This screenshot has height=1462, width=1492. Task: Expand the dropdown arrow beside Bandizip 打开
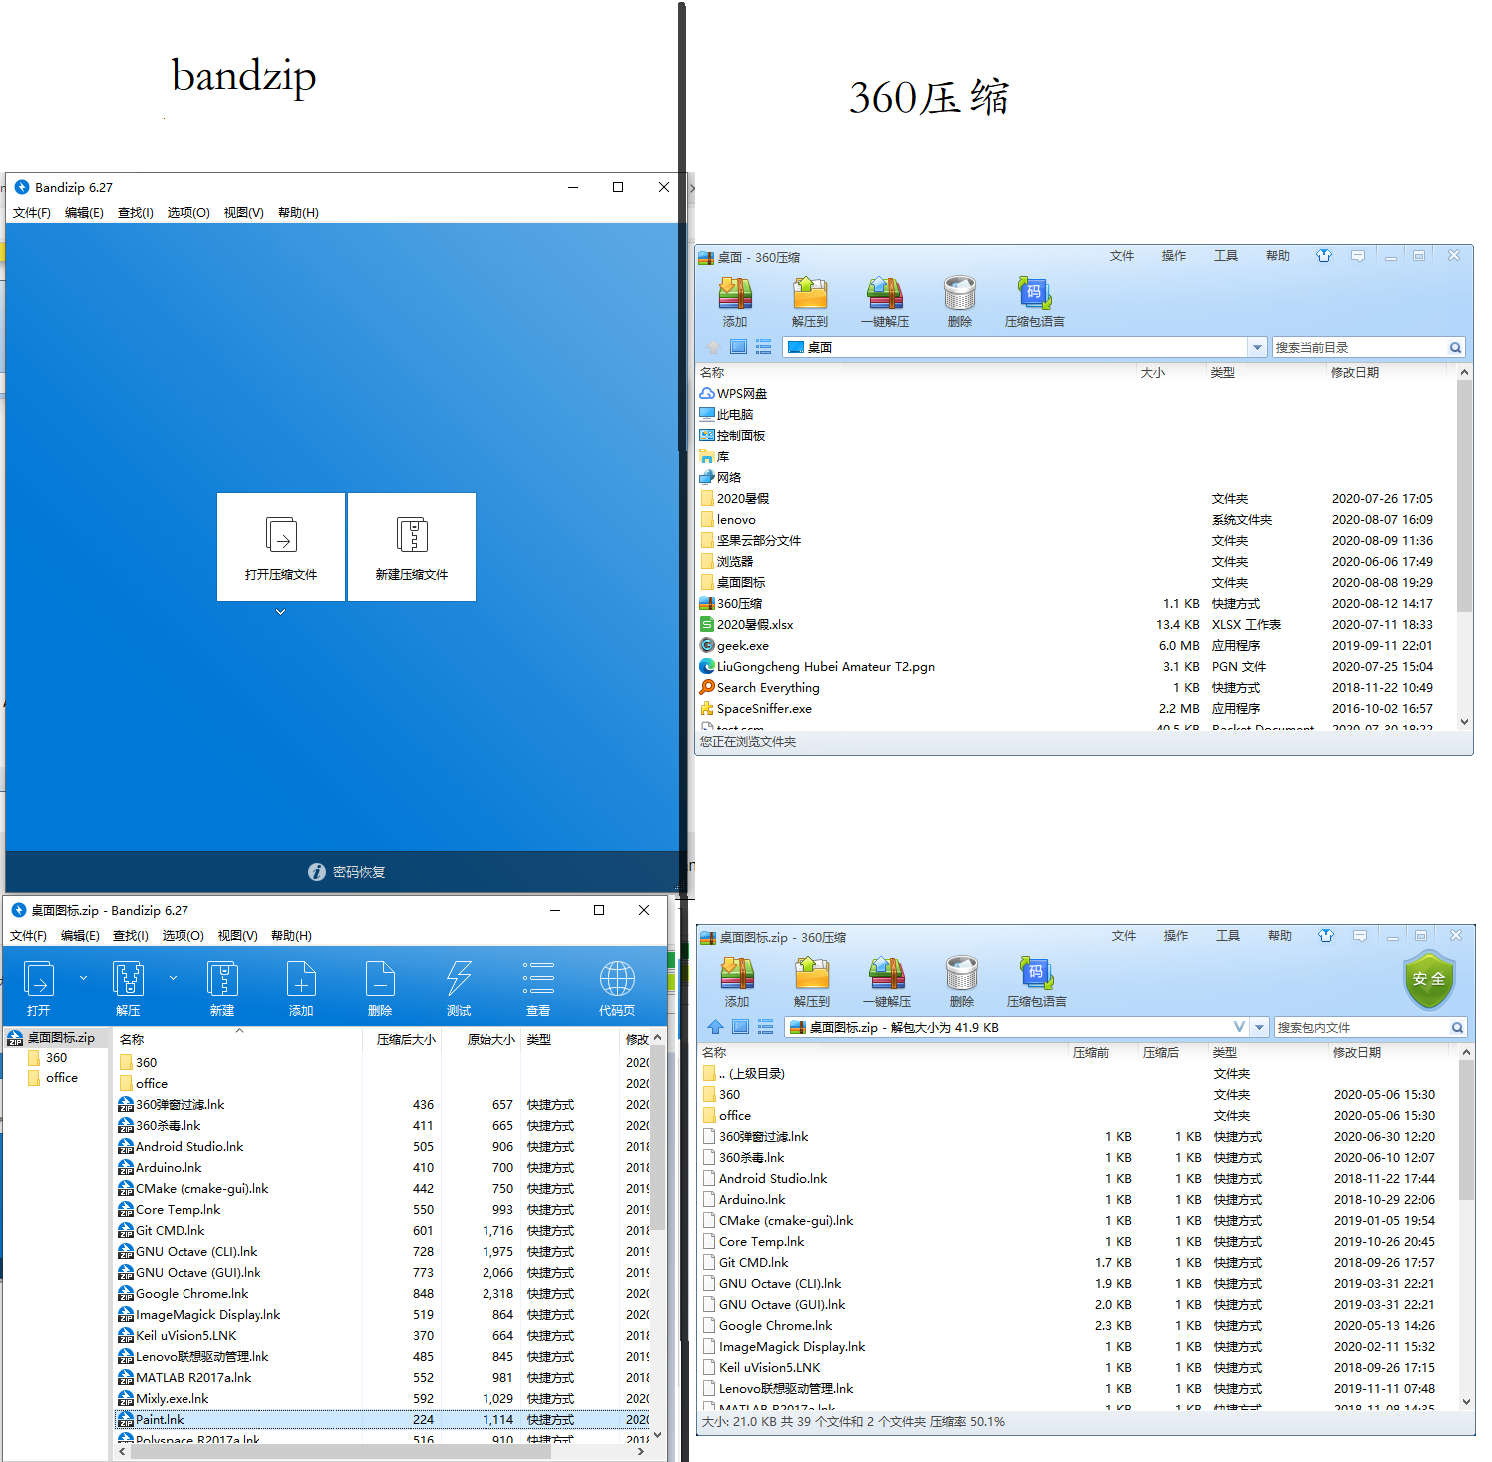coord(83,978)
